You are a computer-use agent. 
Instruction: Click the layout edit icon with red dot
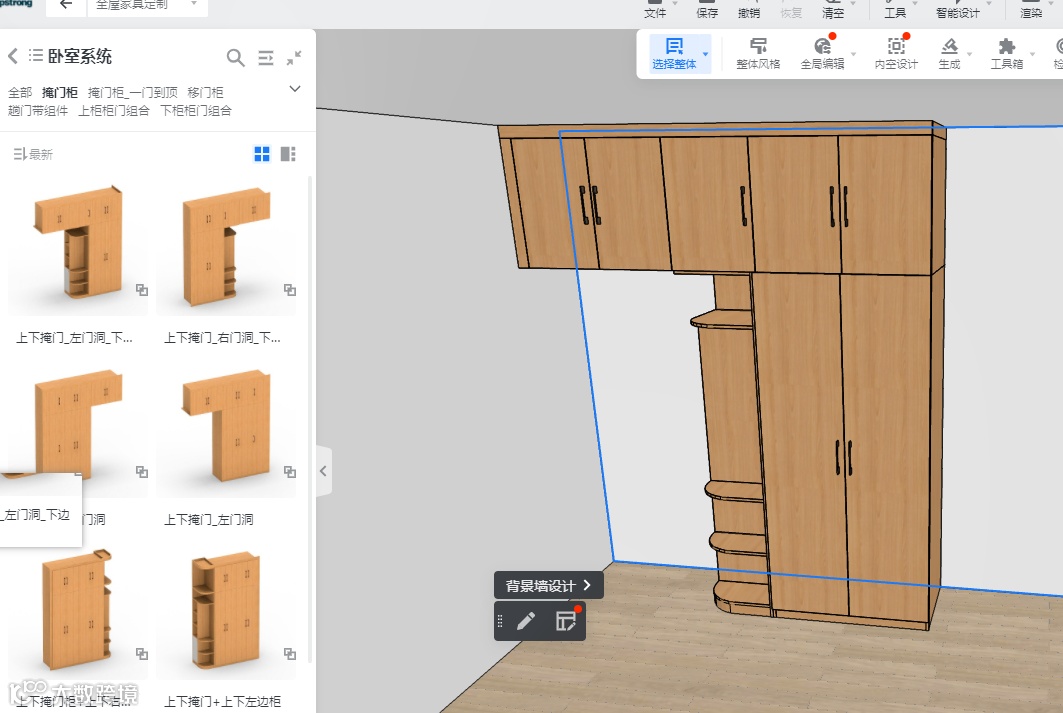coord(567,621)
